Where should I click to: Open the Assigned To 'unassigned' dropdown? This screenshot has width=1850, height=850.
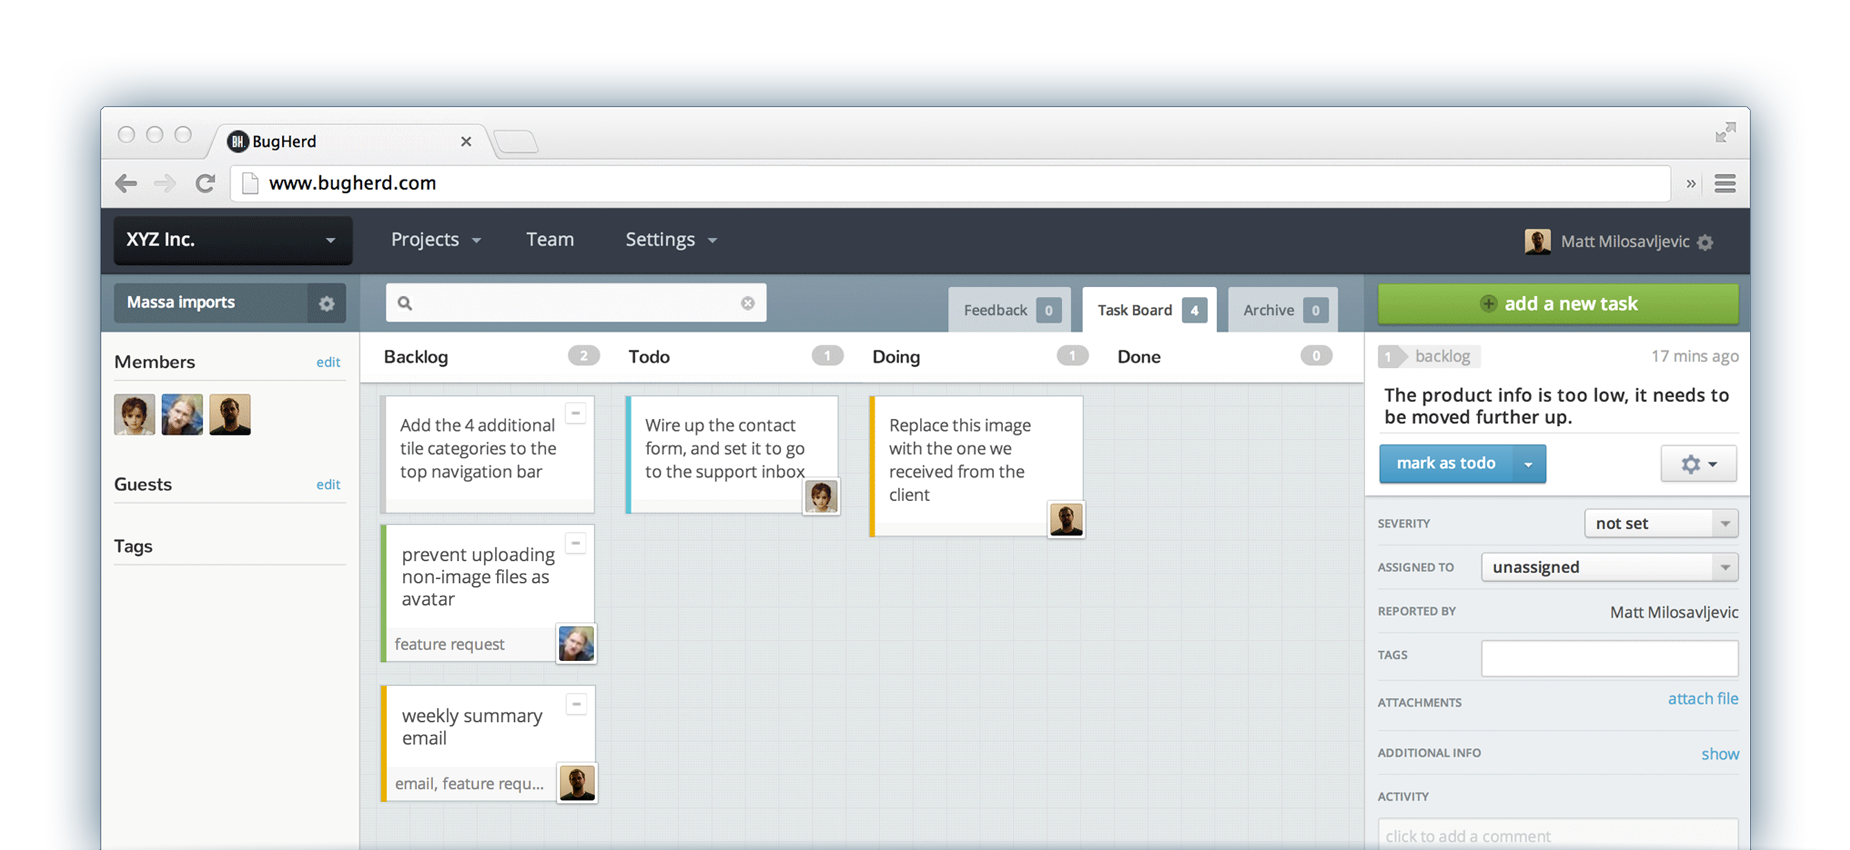(1609, 567)
